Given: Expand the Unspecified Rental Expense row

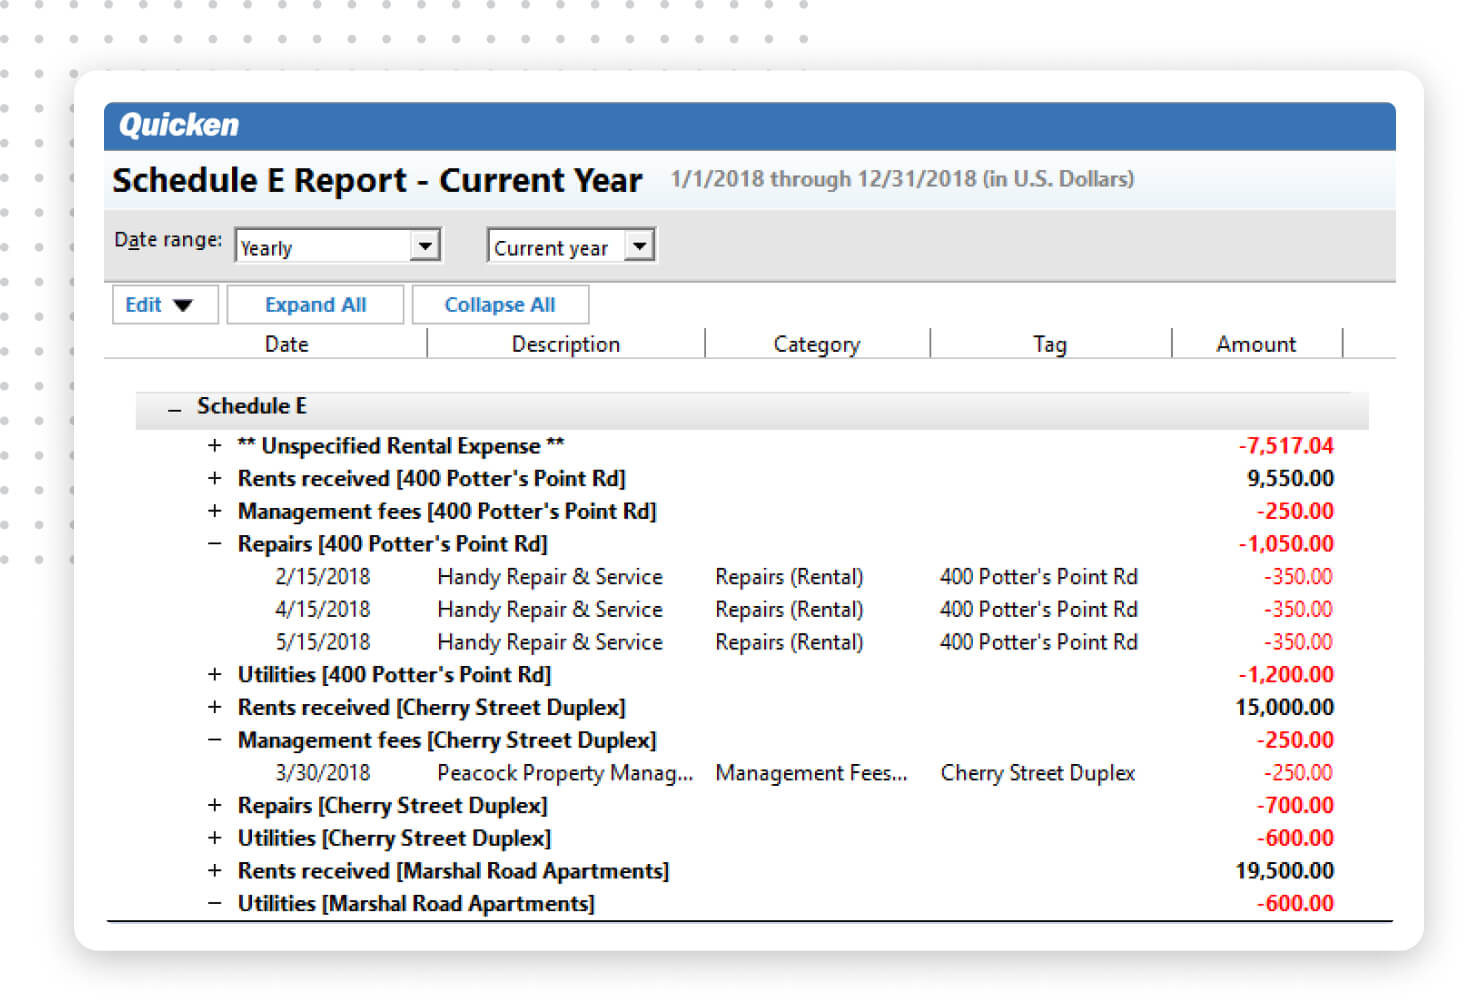Looking at the screenshot, I should pos(214,446).
